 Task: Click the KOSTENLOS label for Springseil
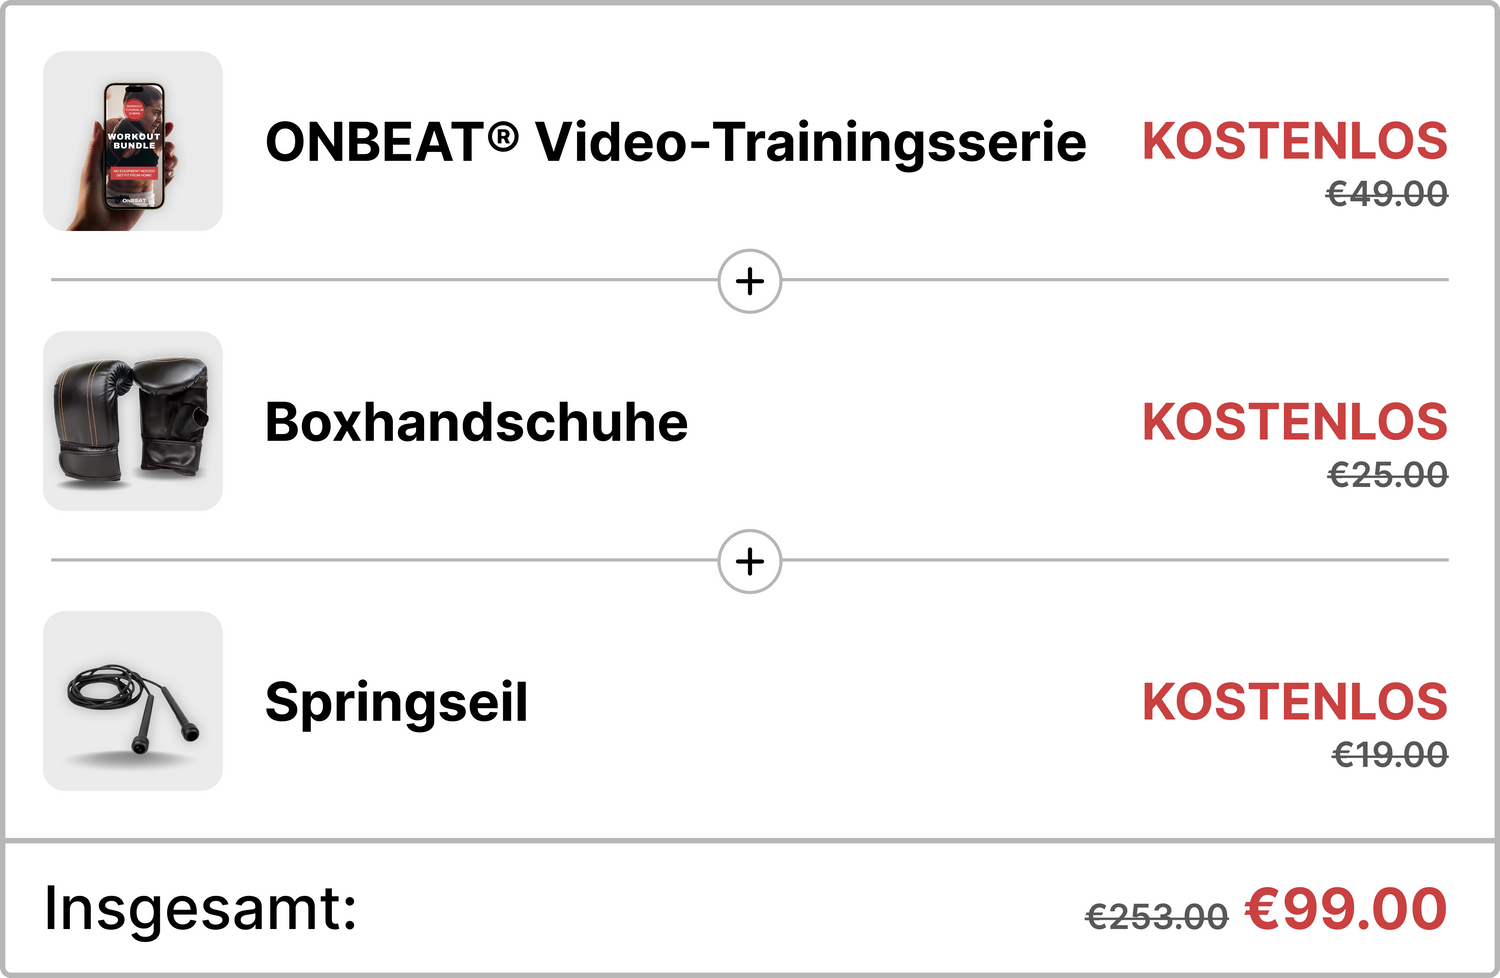click(x=1294, y=702)
